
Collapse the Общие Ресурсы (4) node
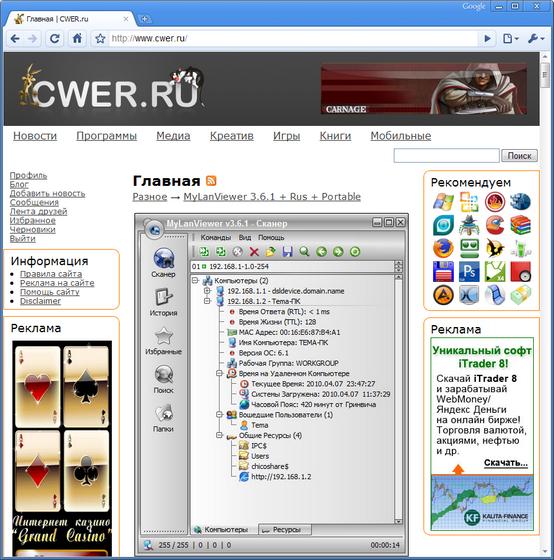219,436
